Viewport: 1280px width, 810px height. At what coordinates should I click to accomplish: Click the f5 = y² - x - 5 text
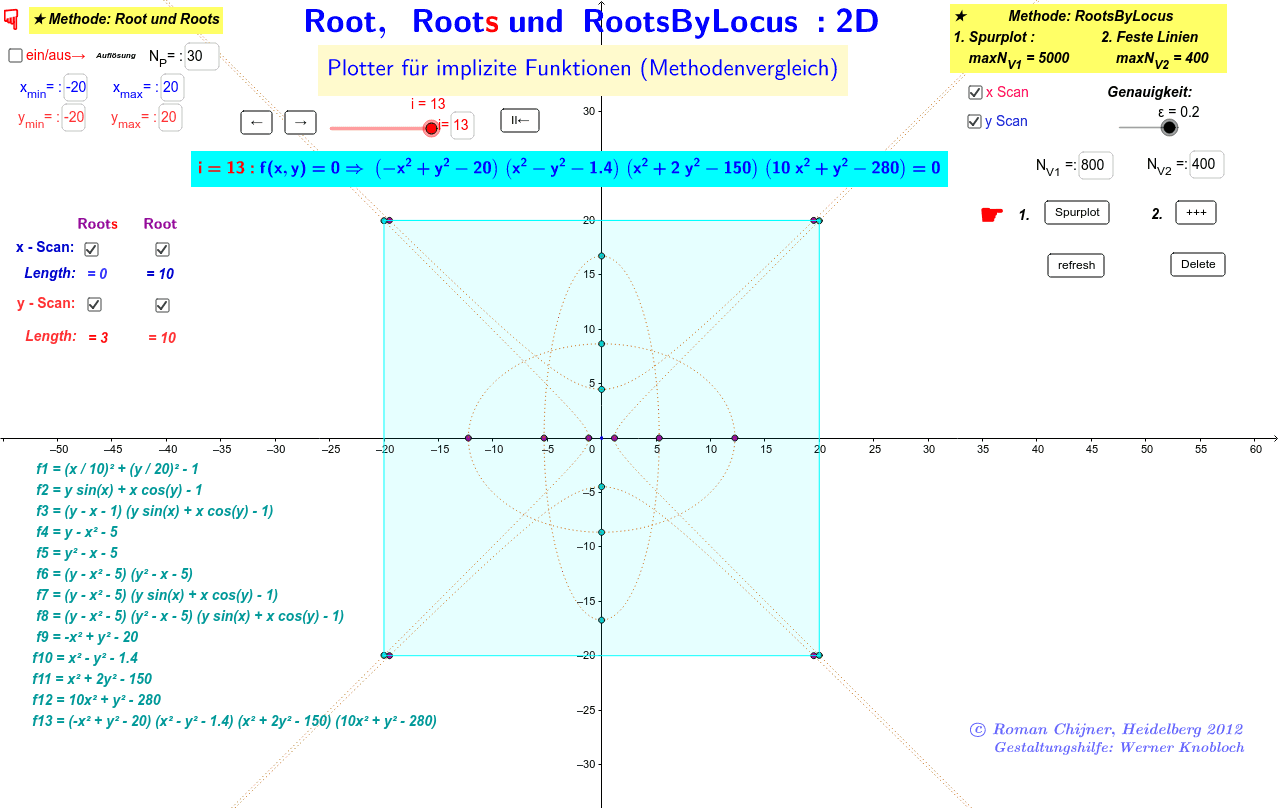pyautogui.click(x=76, y=553)
